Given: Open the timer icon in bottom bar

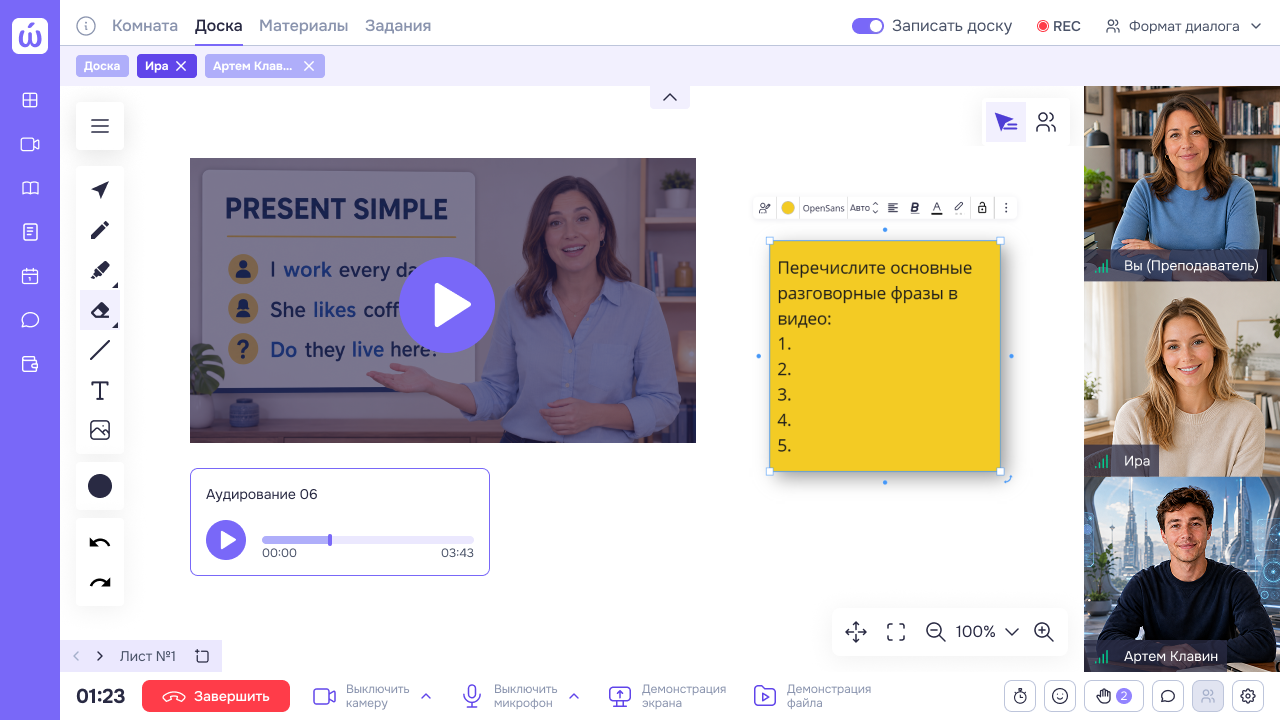Looking at the screenshot, I should coord(1020,696).
